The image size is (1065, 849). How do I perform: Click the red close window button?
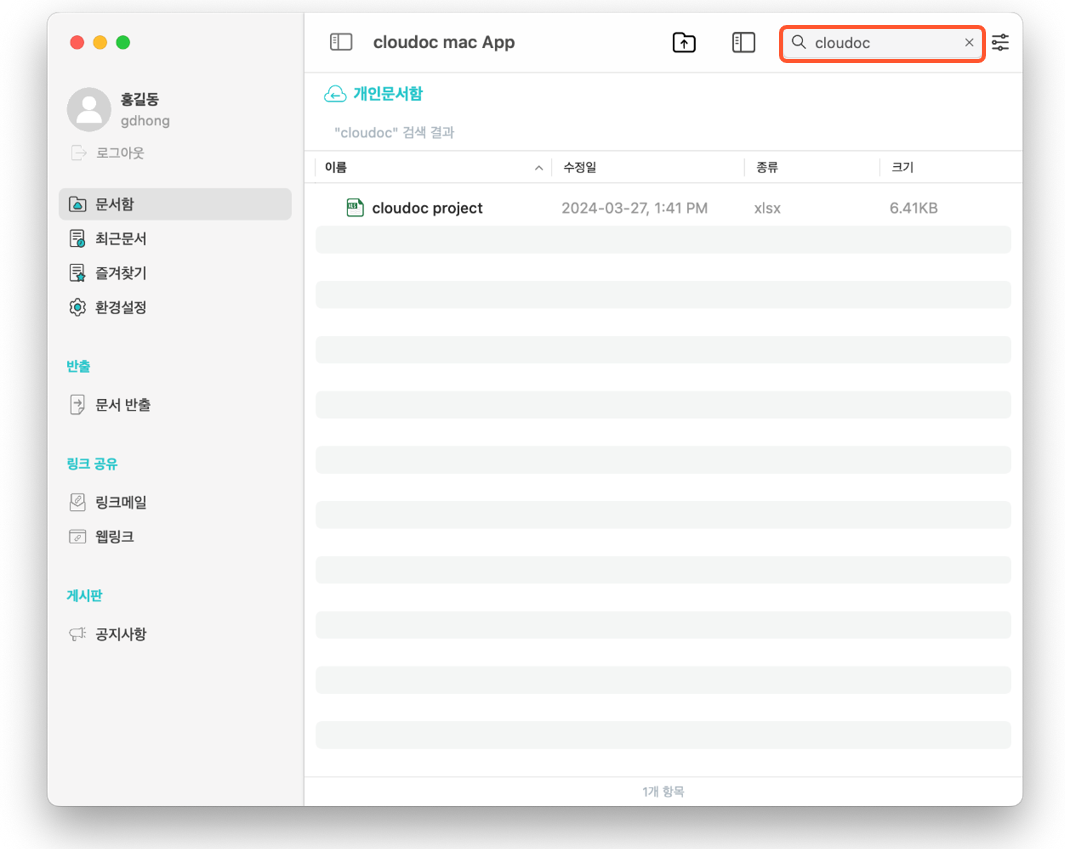pyautogui.click(x=77, y=42)
